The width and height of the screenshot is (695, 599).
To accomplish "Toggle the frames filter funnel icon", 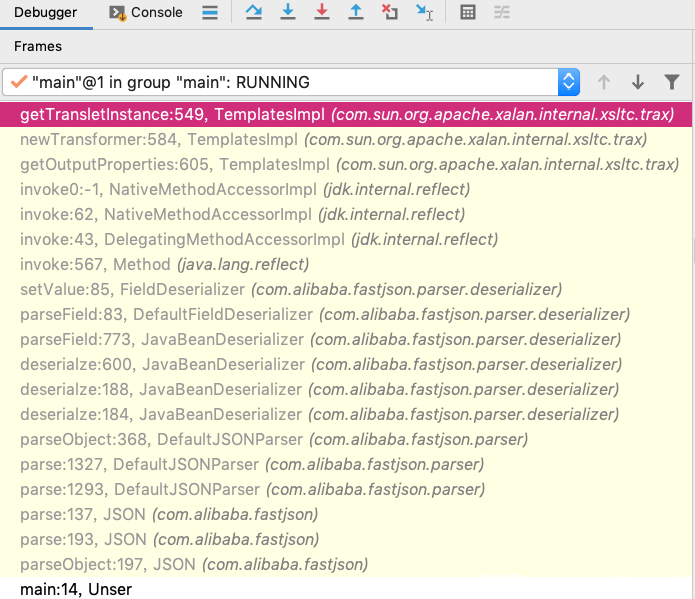I will (672, 82).
